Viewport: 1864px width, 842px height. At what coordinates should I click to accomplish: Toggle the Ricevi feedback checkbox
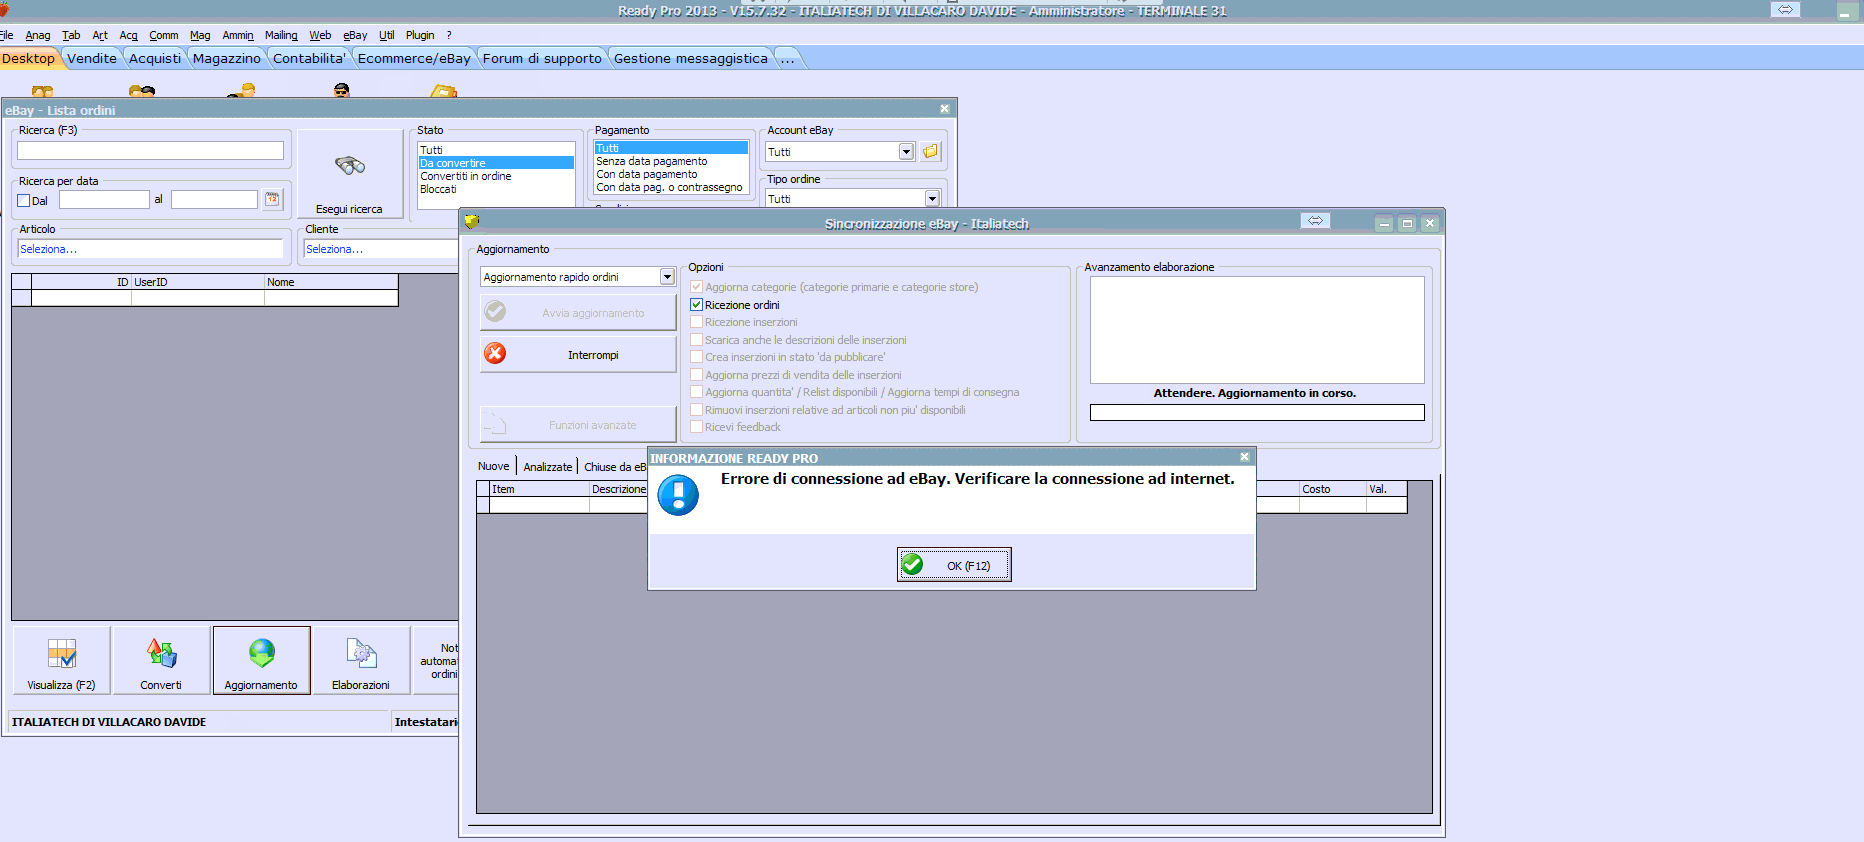click(697, 427)
